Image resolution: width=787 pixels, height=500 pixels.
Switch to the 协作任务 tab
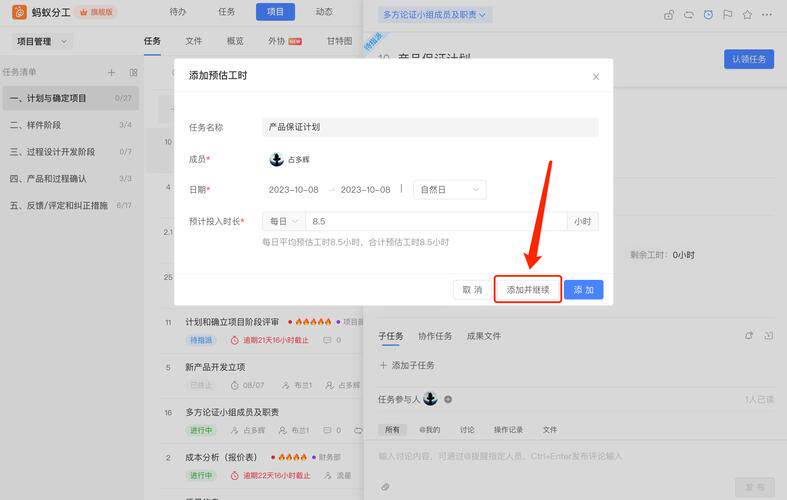pos(435,336)
